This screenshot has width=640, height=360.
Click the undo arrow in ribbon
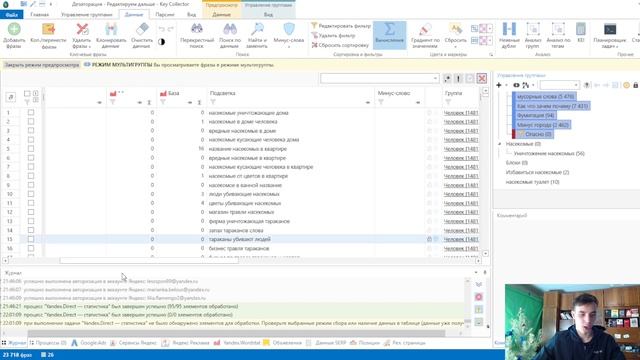162,29
